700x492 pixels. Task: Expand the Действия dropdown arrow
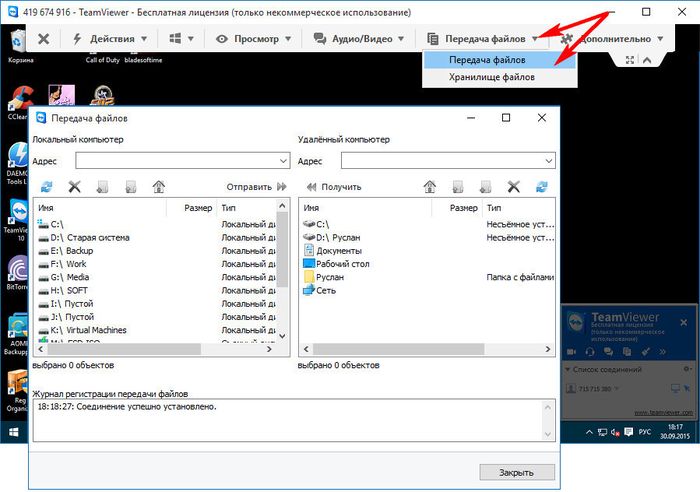point(144,39)
